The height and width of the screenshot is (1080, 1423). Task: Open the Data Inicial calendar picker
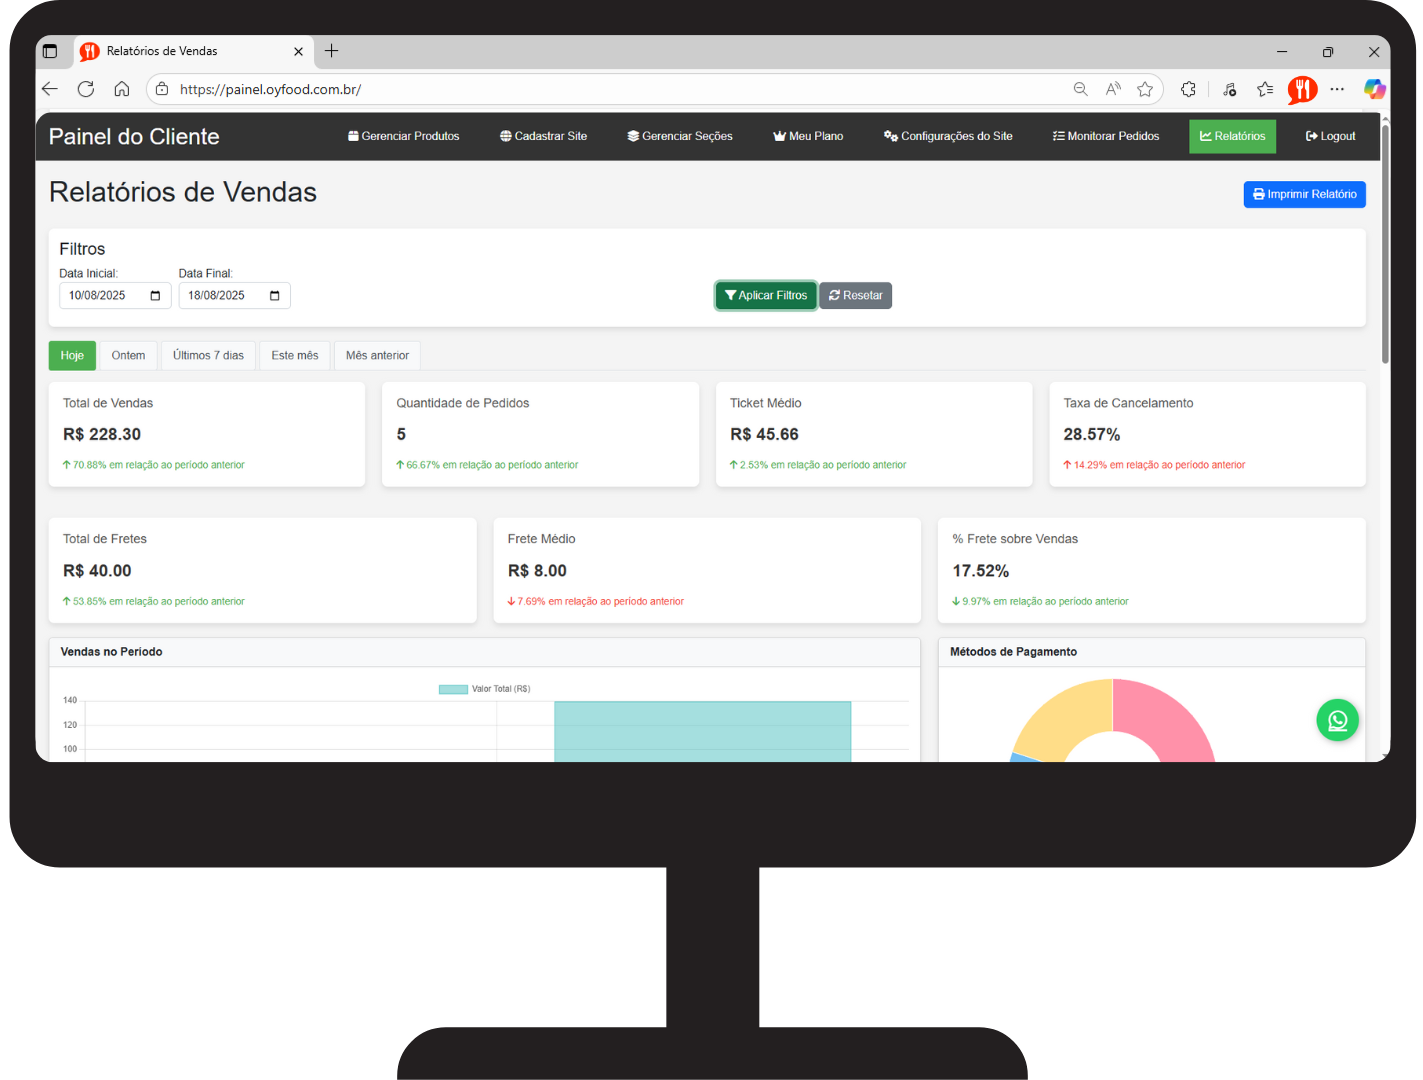point(155,296)
